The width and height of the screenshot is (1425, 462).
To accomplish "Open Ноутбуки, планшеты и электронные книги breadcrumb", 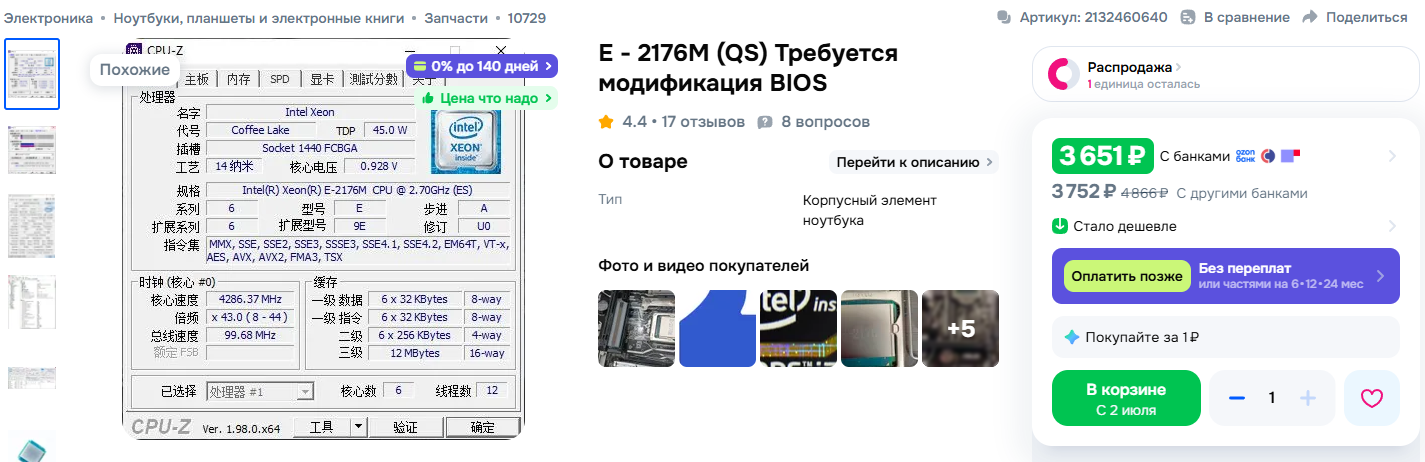I will tap(259, 18).
